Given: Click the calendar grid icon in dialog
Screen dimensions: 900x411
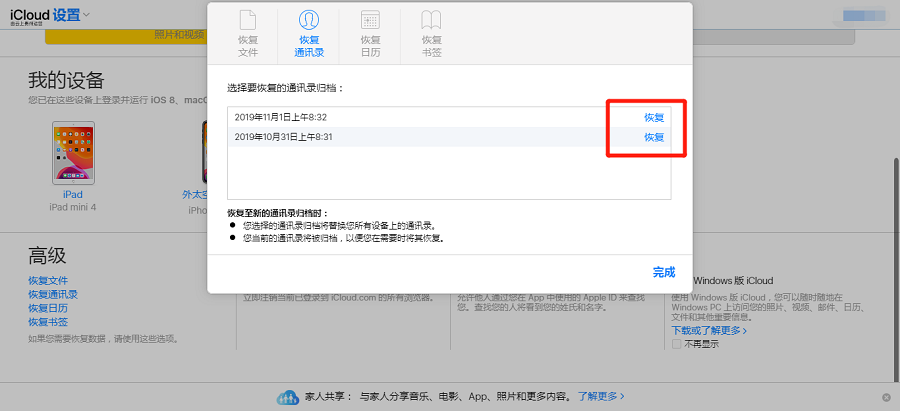Looking at the screenshot, I should [x=370, y=21].
